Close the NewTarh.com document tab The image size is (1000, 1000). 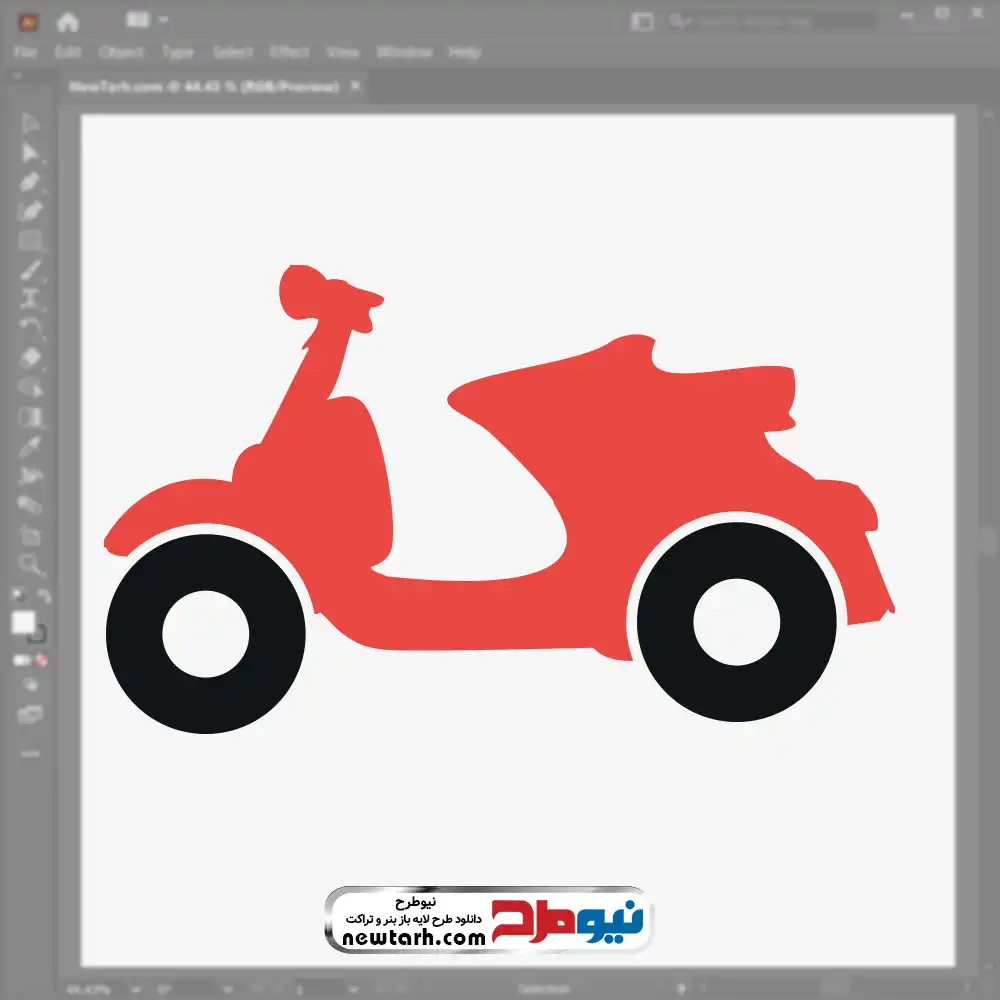[354, 87]
